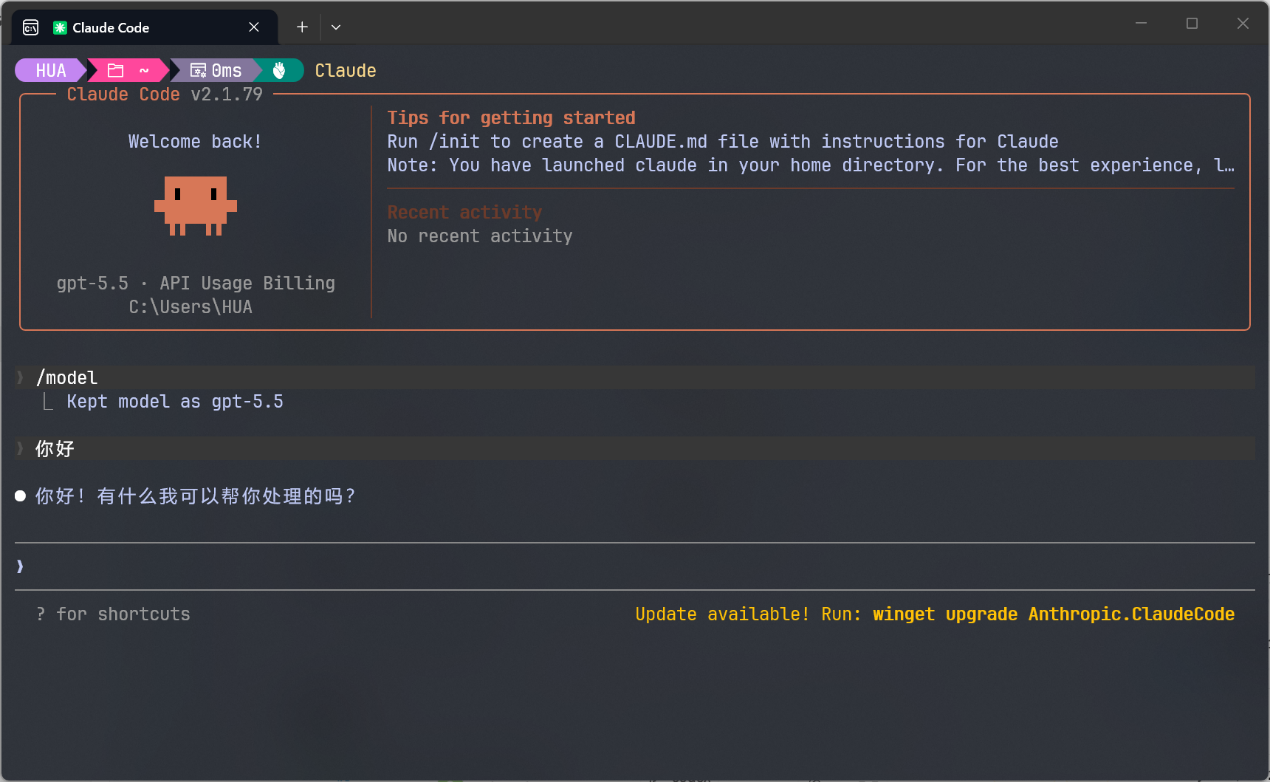The height and width of the screenshot is (782, 1270).
Task: Click the orange pixel Claude mascot
Action: tap(195, 206)
